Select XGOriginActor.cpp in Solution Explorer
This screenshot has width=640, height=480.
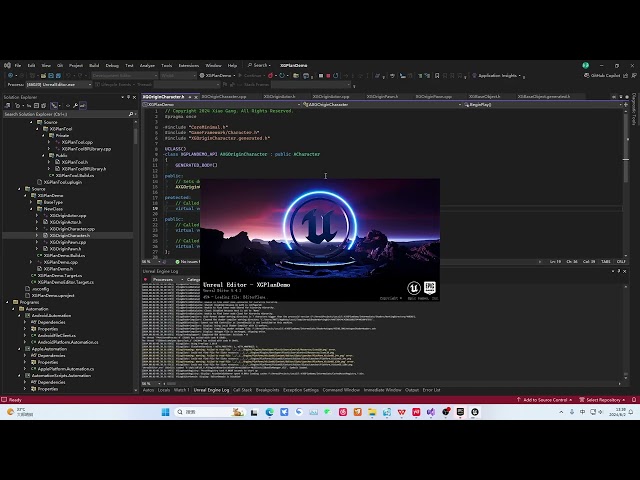click(68, 216)
